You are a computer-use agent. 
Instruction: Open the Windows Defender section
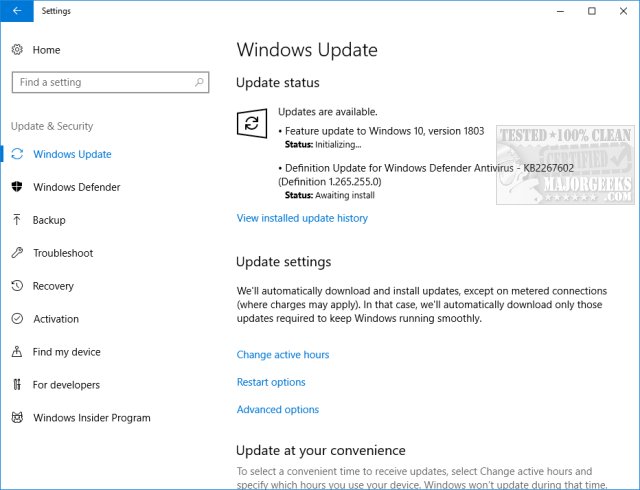point(77,187)
